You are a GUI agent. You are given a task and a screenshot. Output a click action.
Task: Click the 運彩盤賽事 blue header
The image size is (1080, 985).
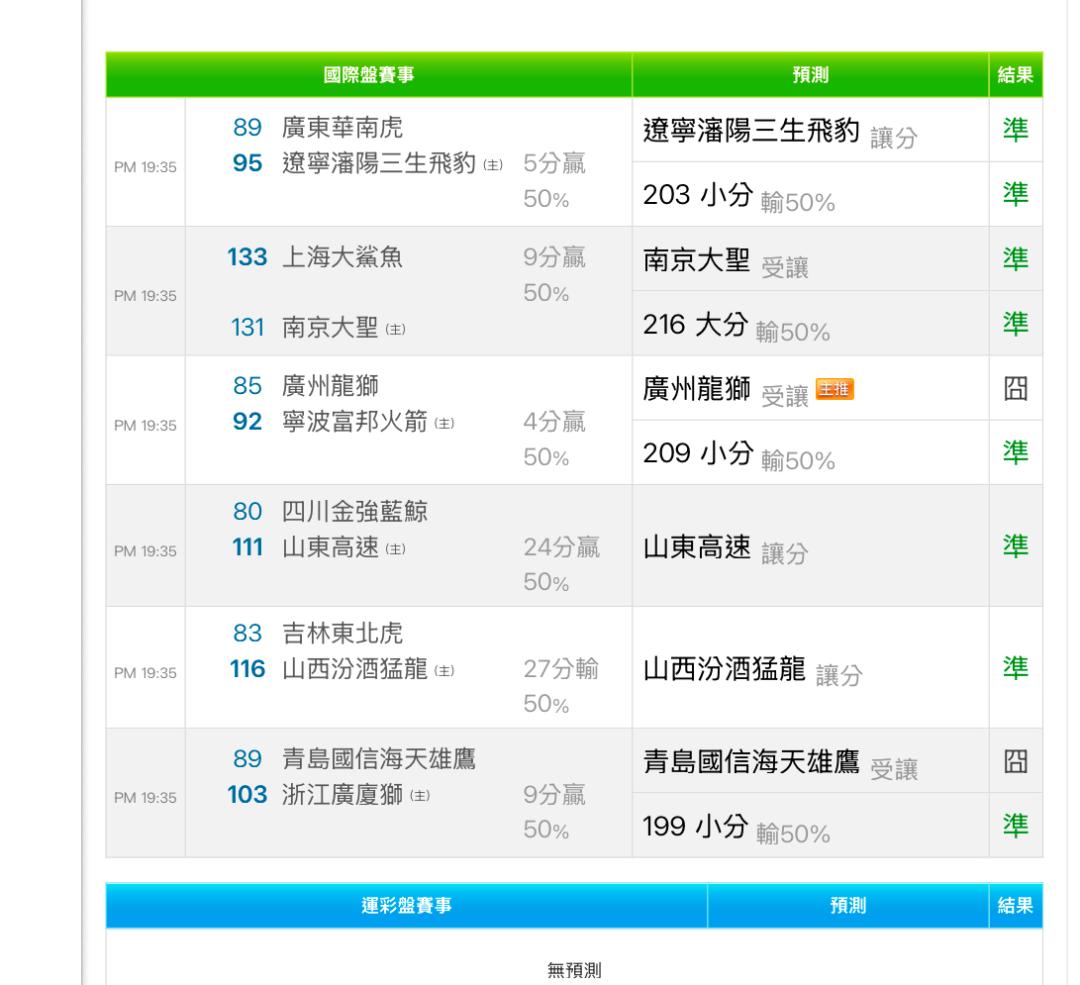pos(406,905)
